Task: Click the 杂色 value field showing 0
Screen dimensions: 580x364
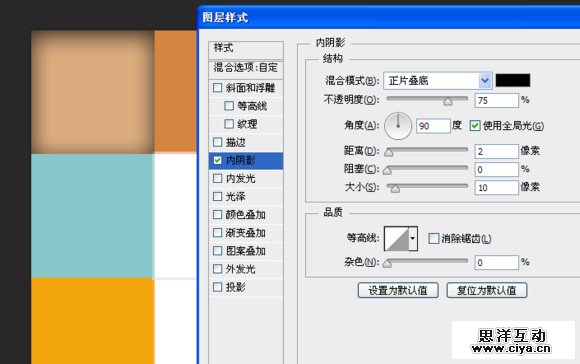Action: 496,262
